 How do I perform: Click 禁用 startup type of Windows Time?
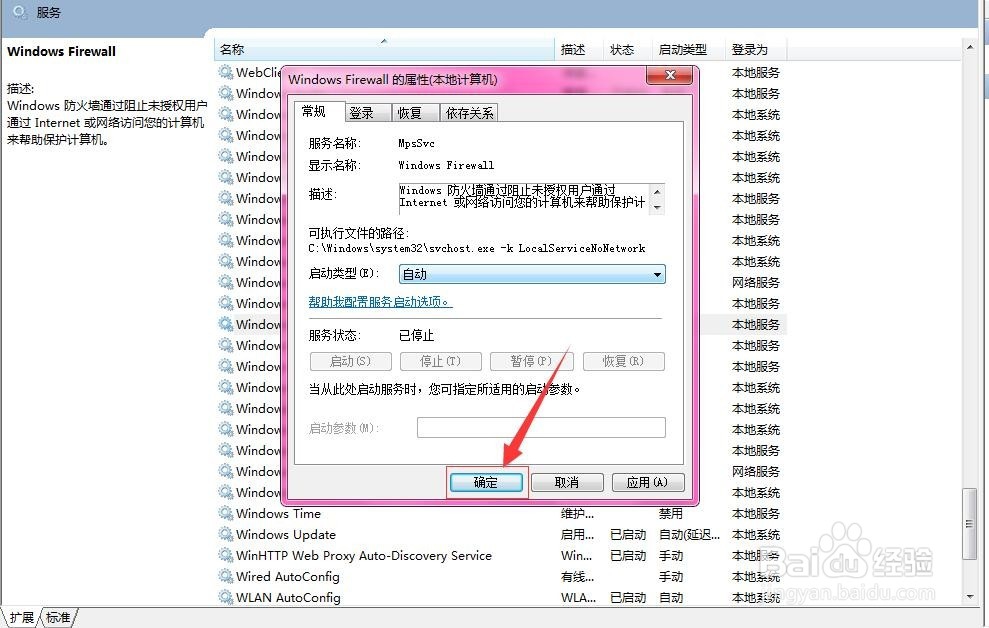(x=670, y=513)
